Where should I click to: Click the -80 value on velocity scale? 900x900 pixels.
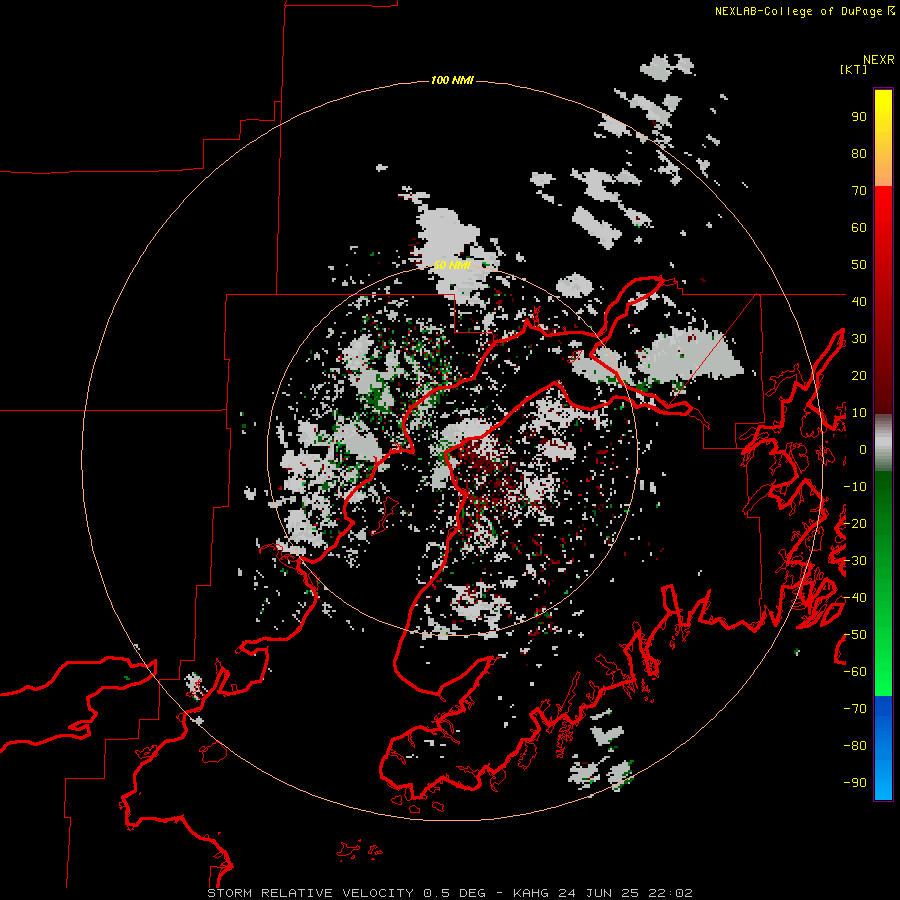click(x=855, y=746)
